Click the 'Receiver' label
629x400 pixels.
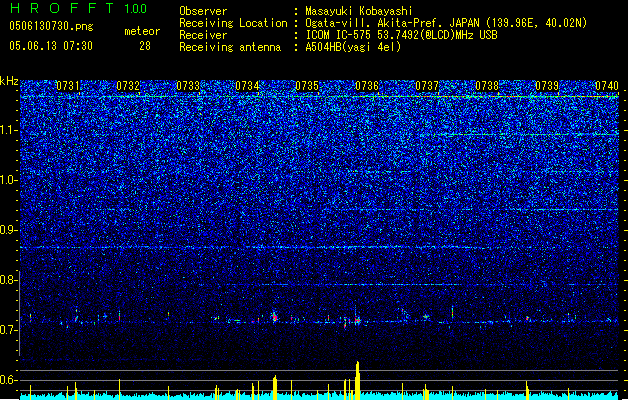(x=203, y=35)
